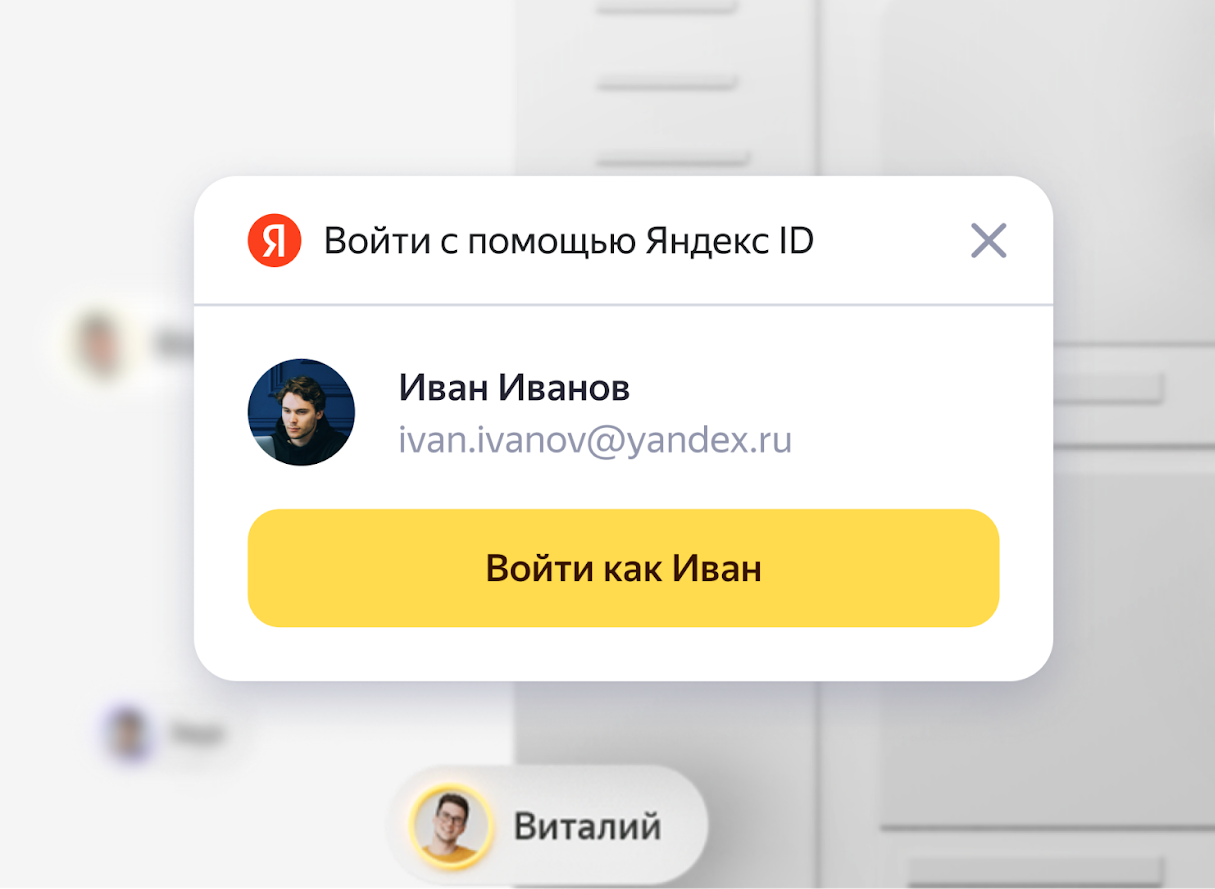Click the divider line below the dialog header
Image resolution: width=1215 pixels, height=889 pixels.
pyautogui.click(x=623, y=304)
